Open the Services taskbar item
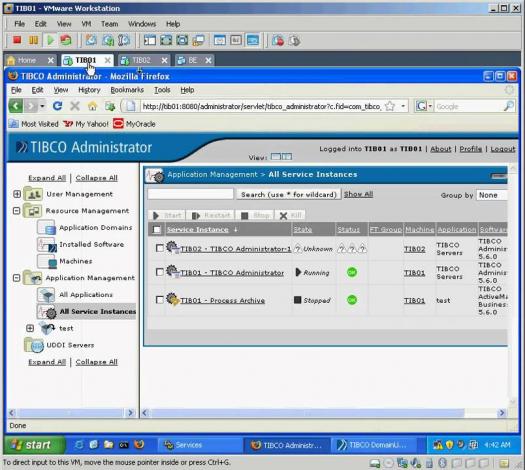525x470 pixels. (200, 445)
